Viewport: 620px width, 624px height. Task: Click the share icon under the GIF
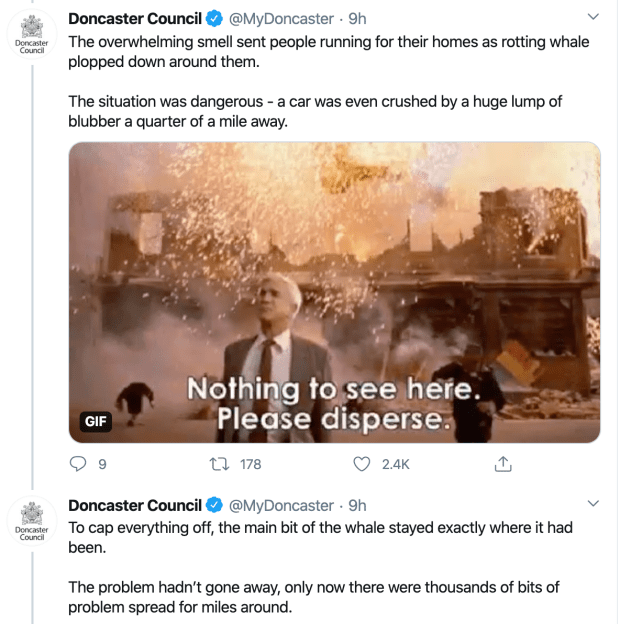(504, 464)
